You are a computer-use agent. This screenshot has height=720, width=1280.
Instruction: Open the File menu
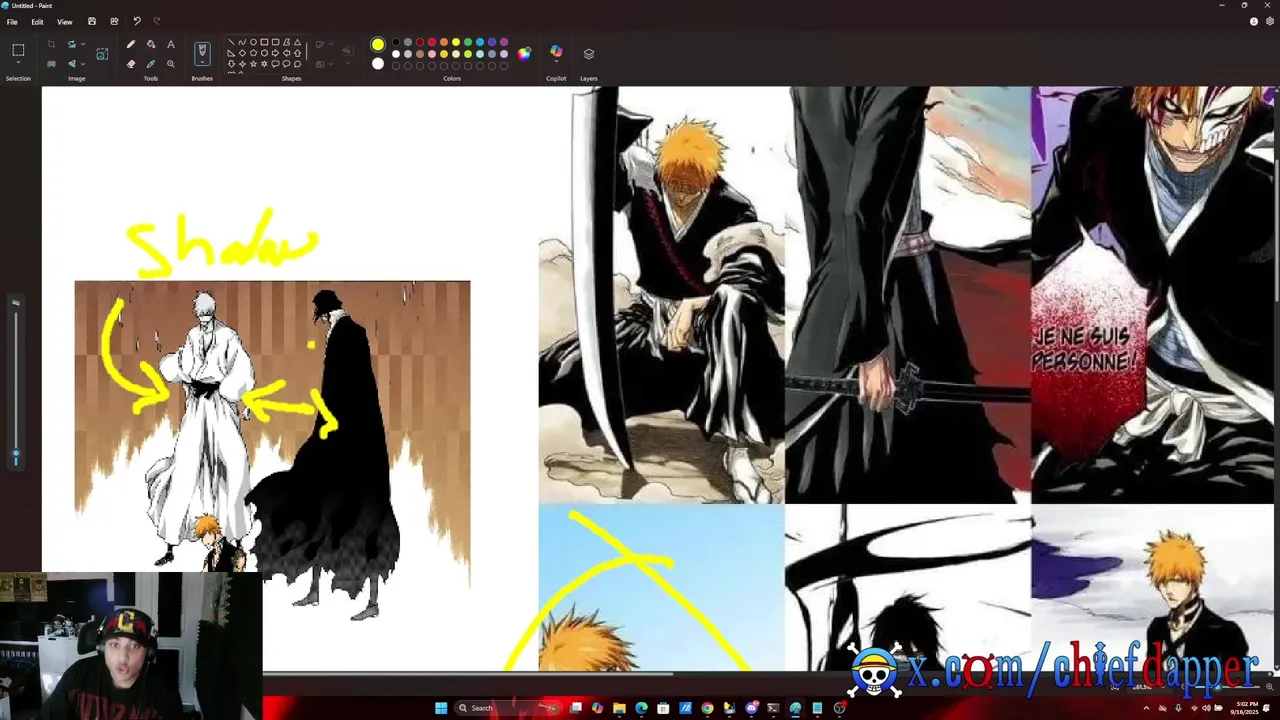tap(12, 21)
